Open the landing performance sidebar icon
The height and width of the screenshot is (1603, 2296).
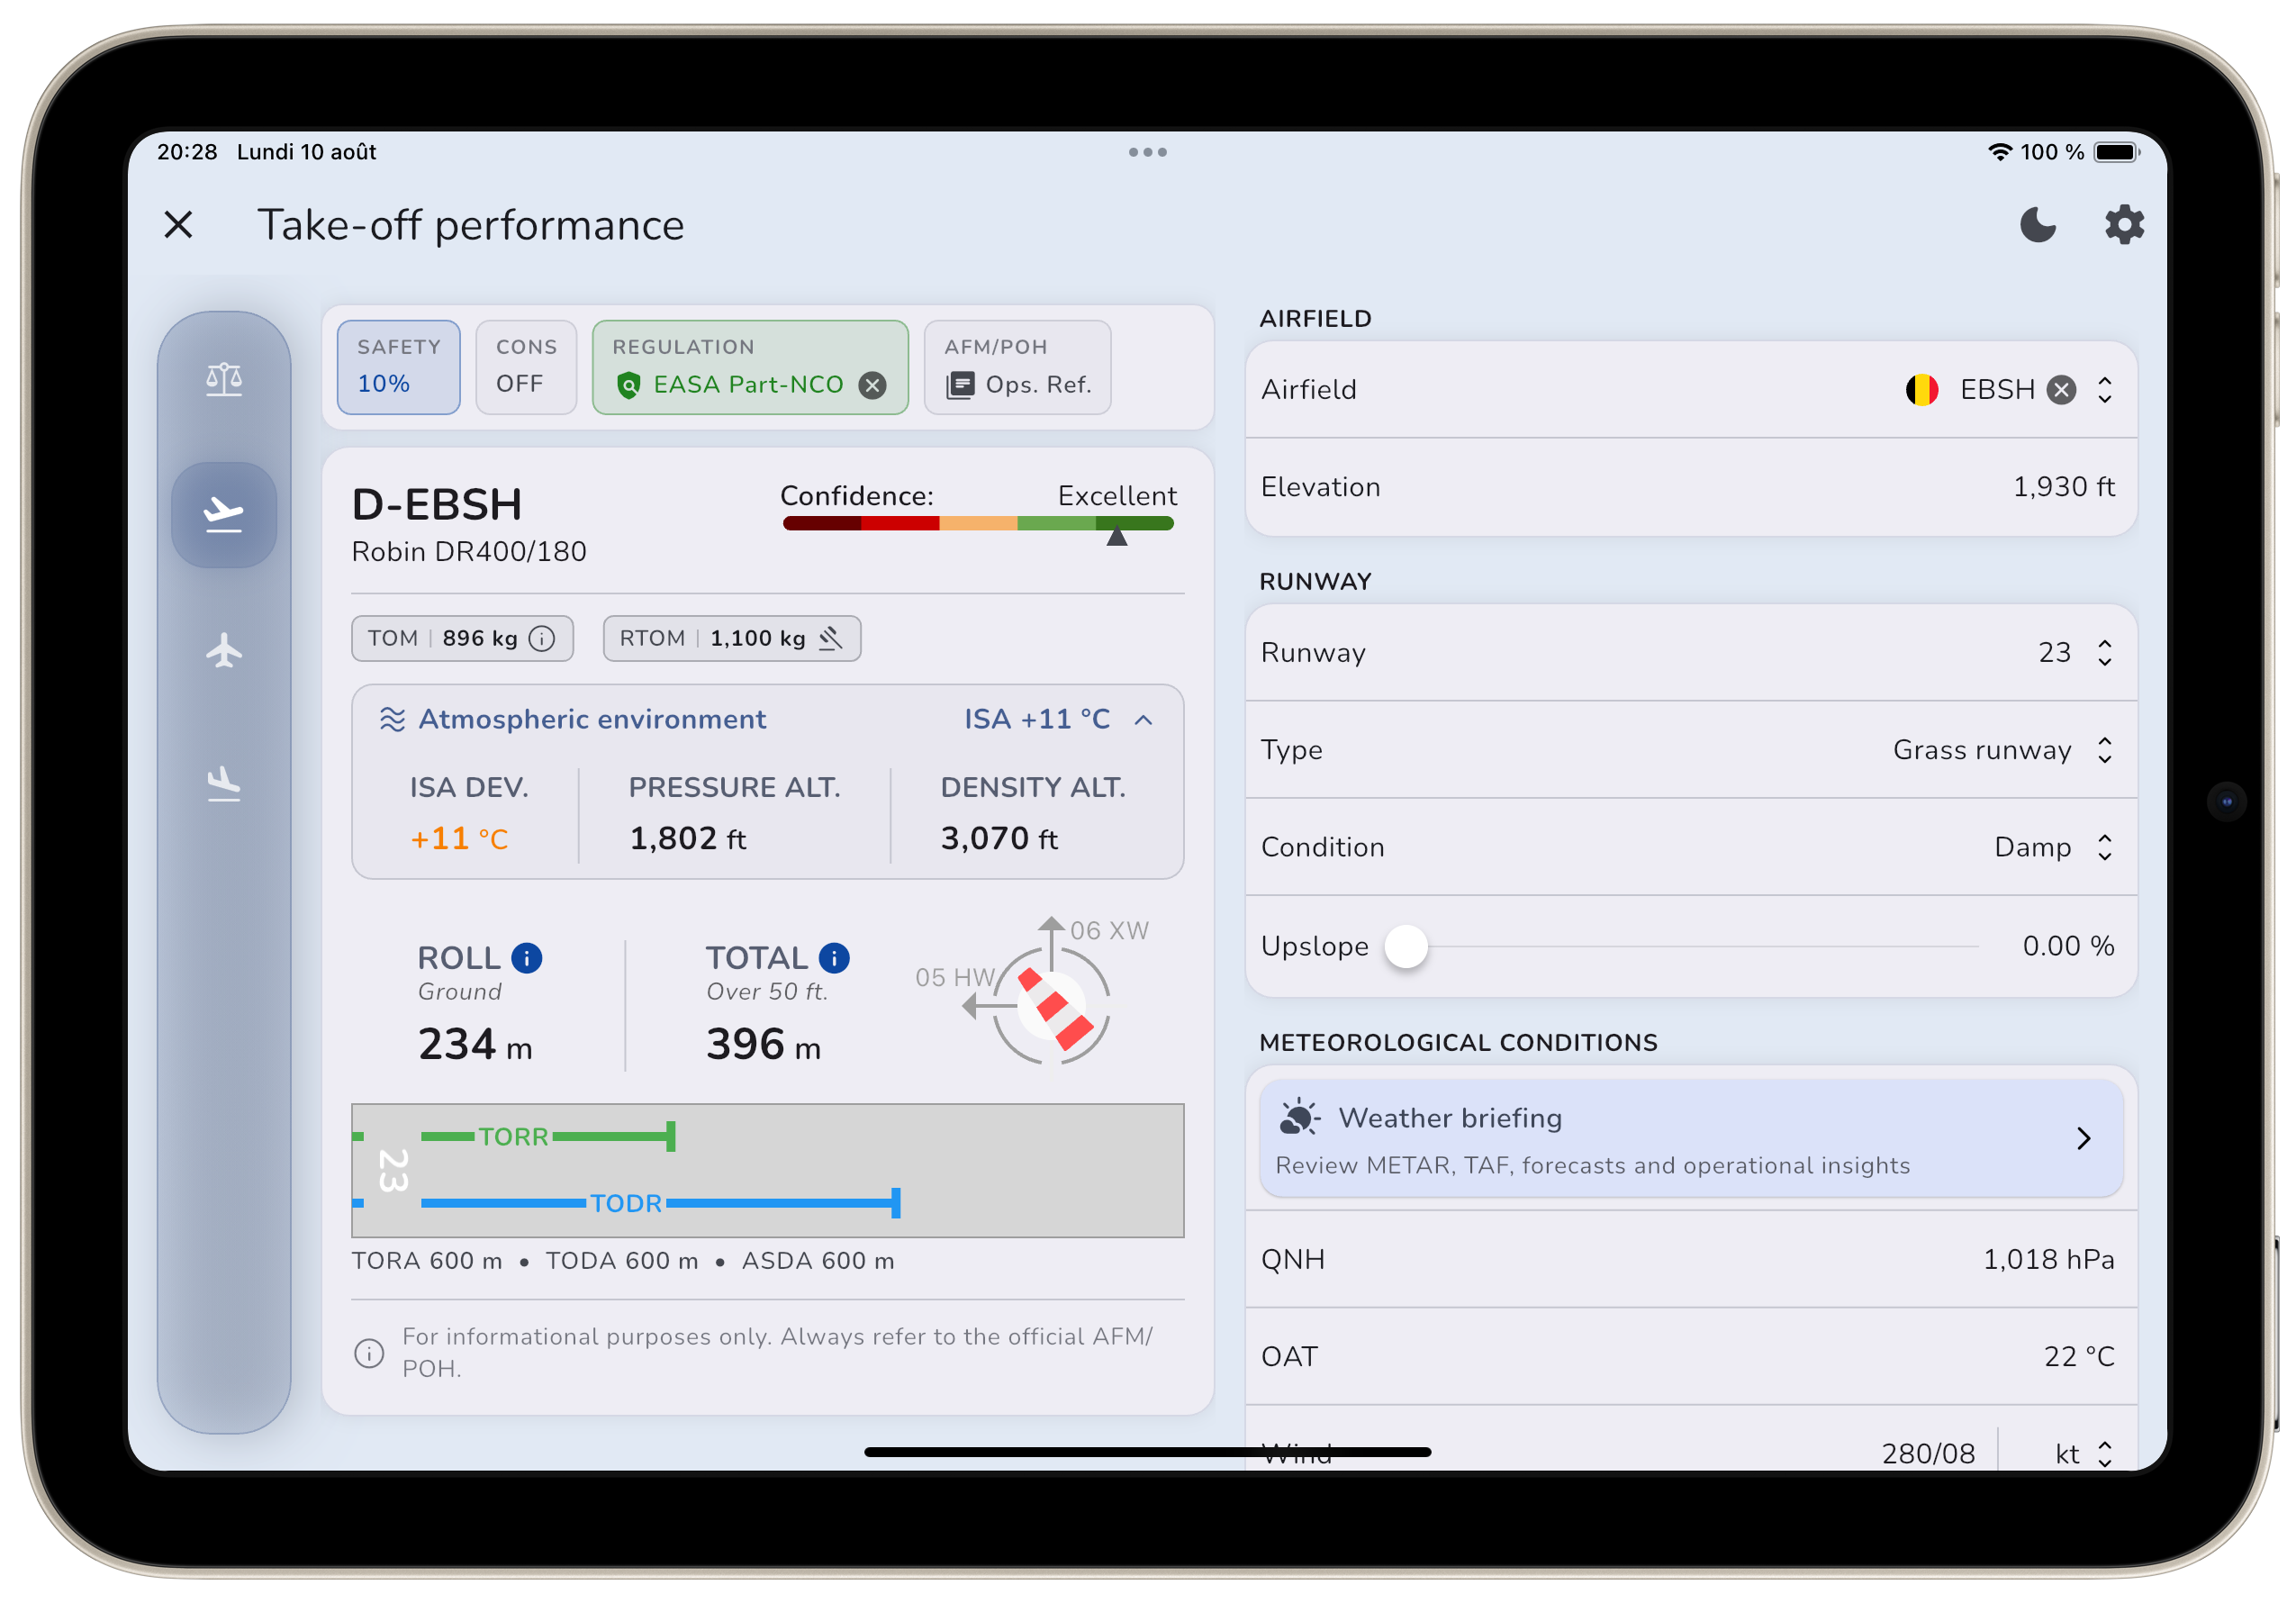pyautogui.click(x=224, y=784)
